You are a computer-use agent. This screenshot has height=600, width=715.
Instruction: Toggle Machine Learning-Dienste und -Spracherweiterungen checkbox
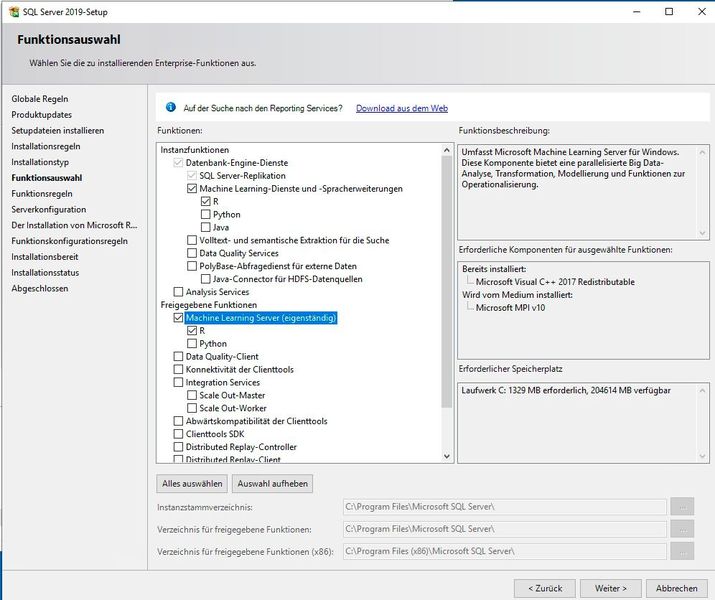192,188
